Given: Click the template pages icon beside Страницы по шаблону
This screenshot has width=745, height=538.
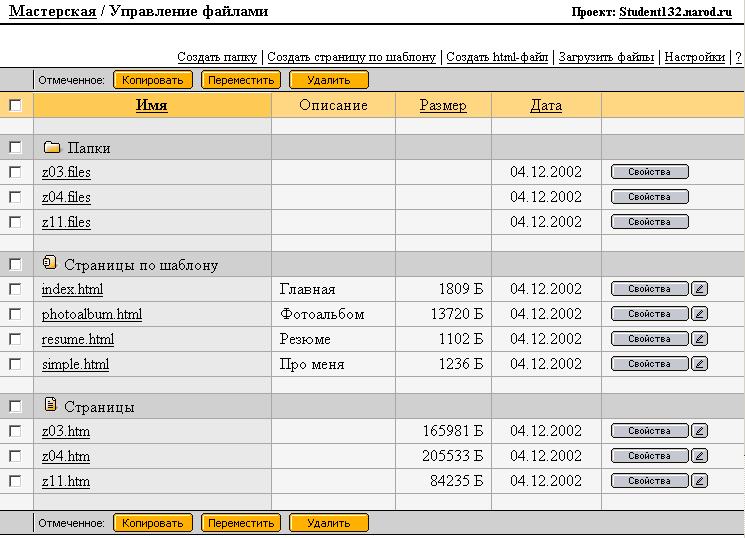Looking at the screenshot, I should pyautogui.click(x=50, y=264).
